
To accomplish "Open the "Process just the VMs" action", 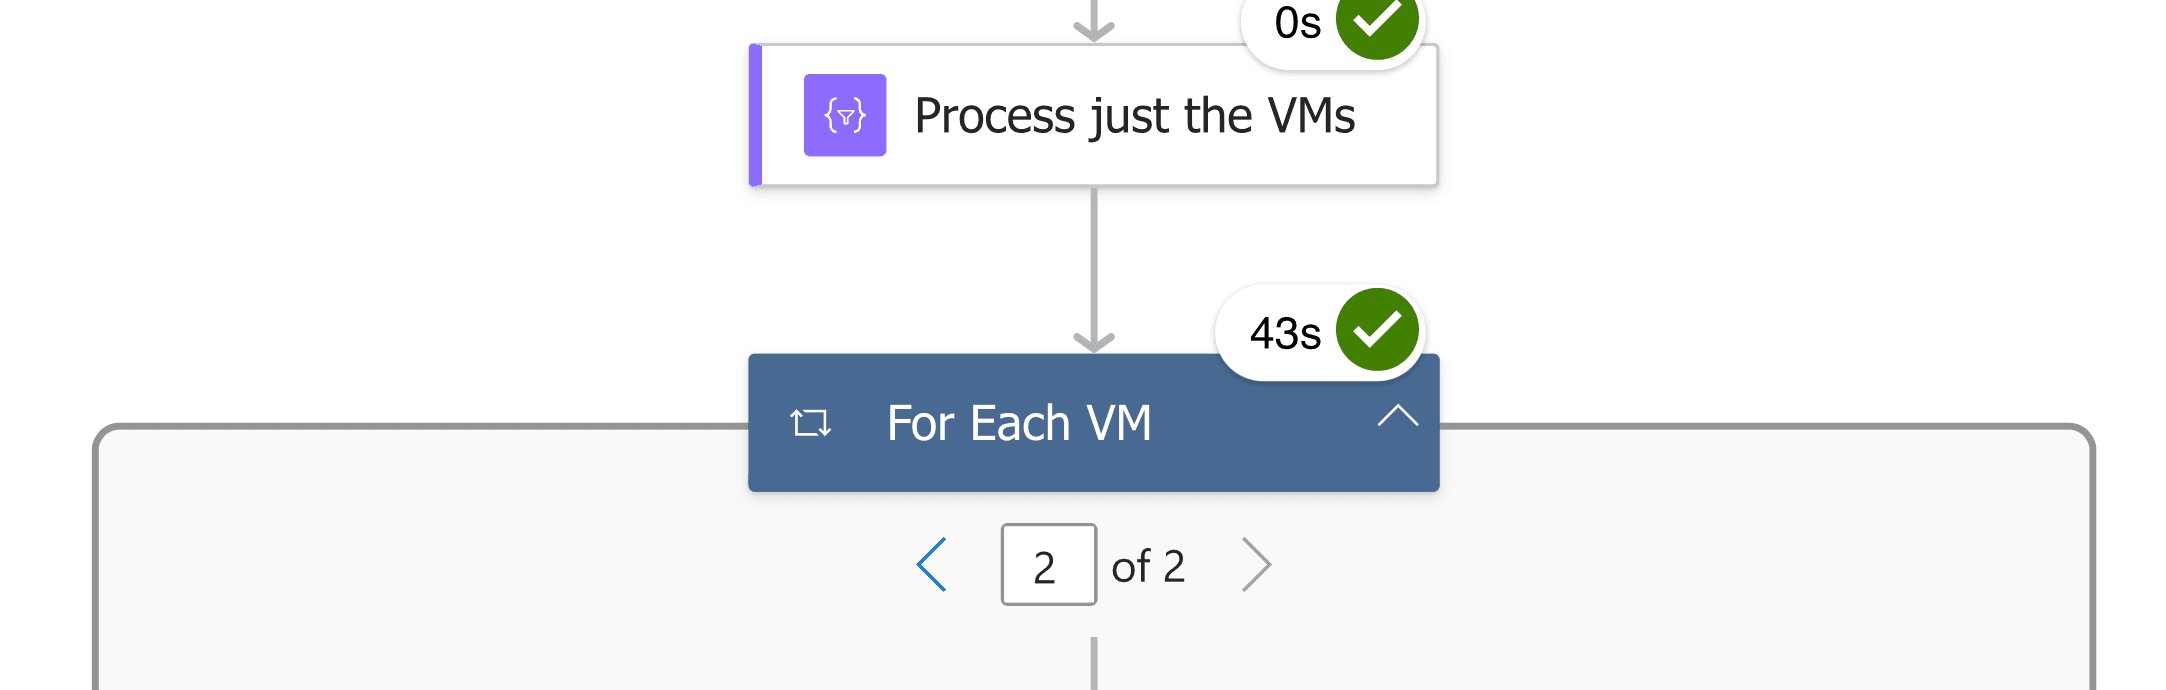I will tap(1134, 116).
